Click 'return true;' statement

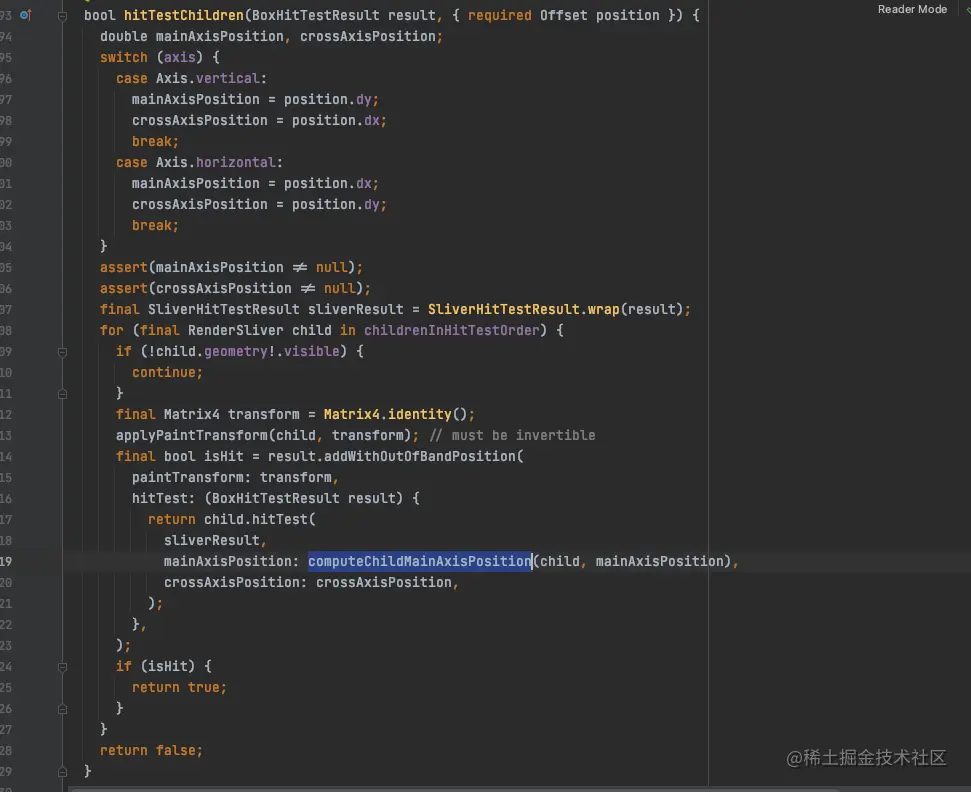pos(180,687)
